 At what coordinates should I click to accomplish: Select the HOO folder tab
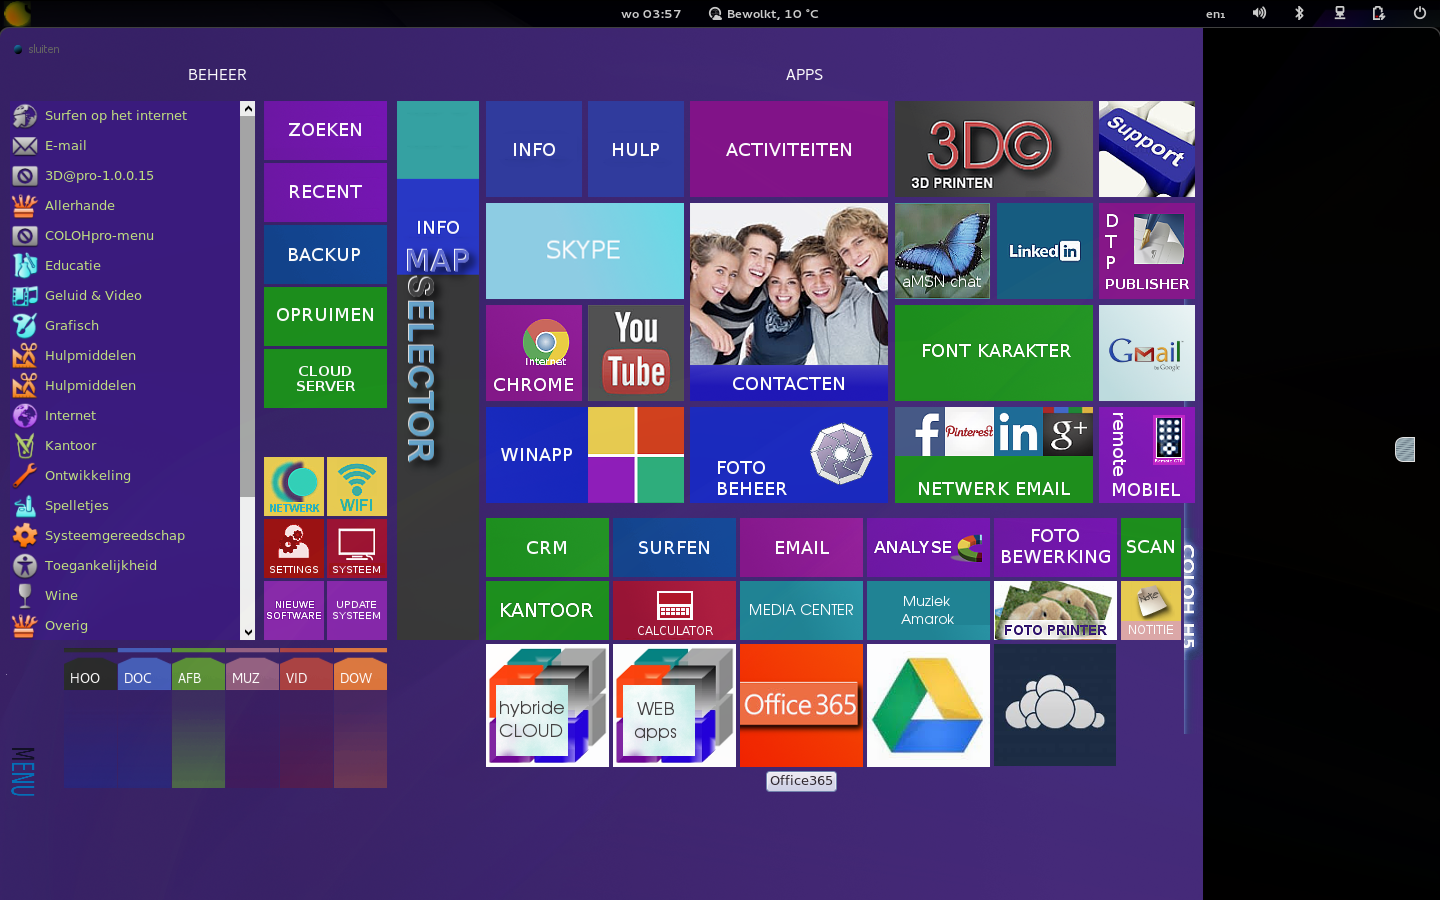point(90,672)
